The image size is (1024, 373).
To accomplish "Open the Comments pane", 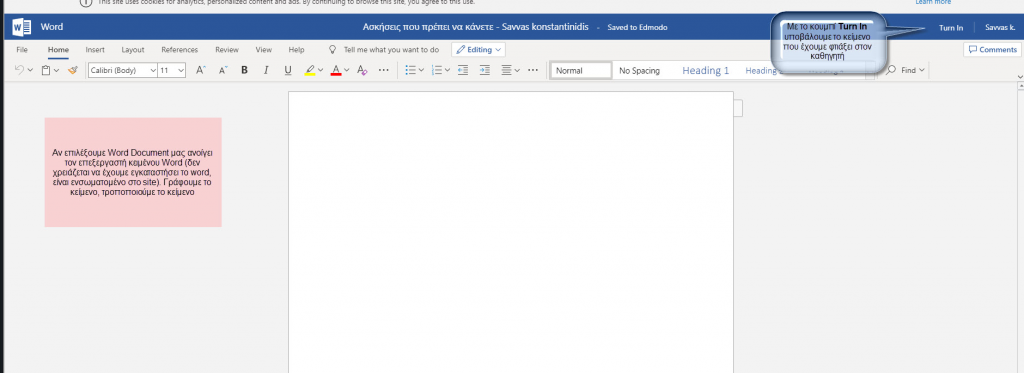I will 992,50.
